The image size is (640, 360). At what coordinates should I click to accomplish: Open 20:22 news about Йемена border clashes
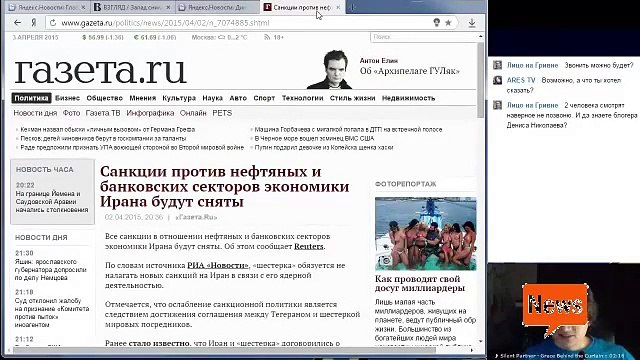pyautogui.click(x=52, y=202)
